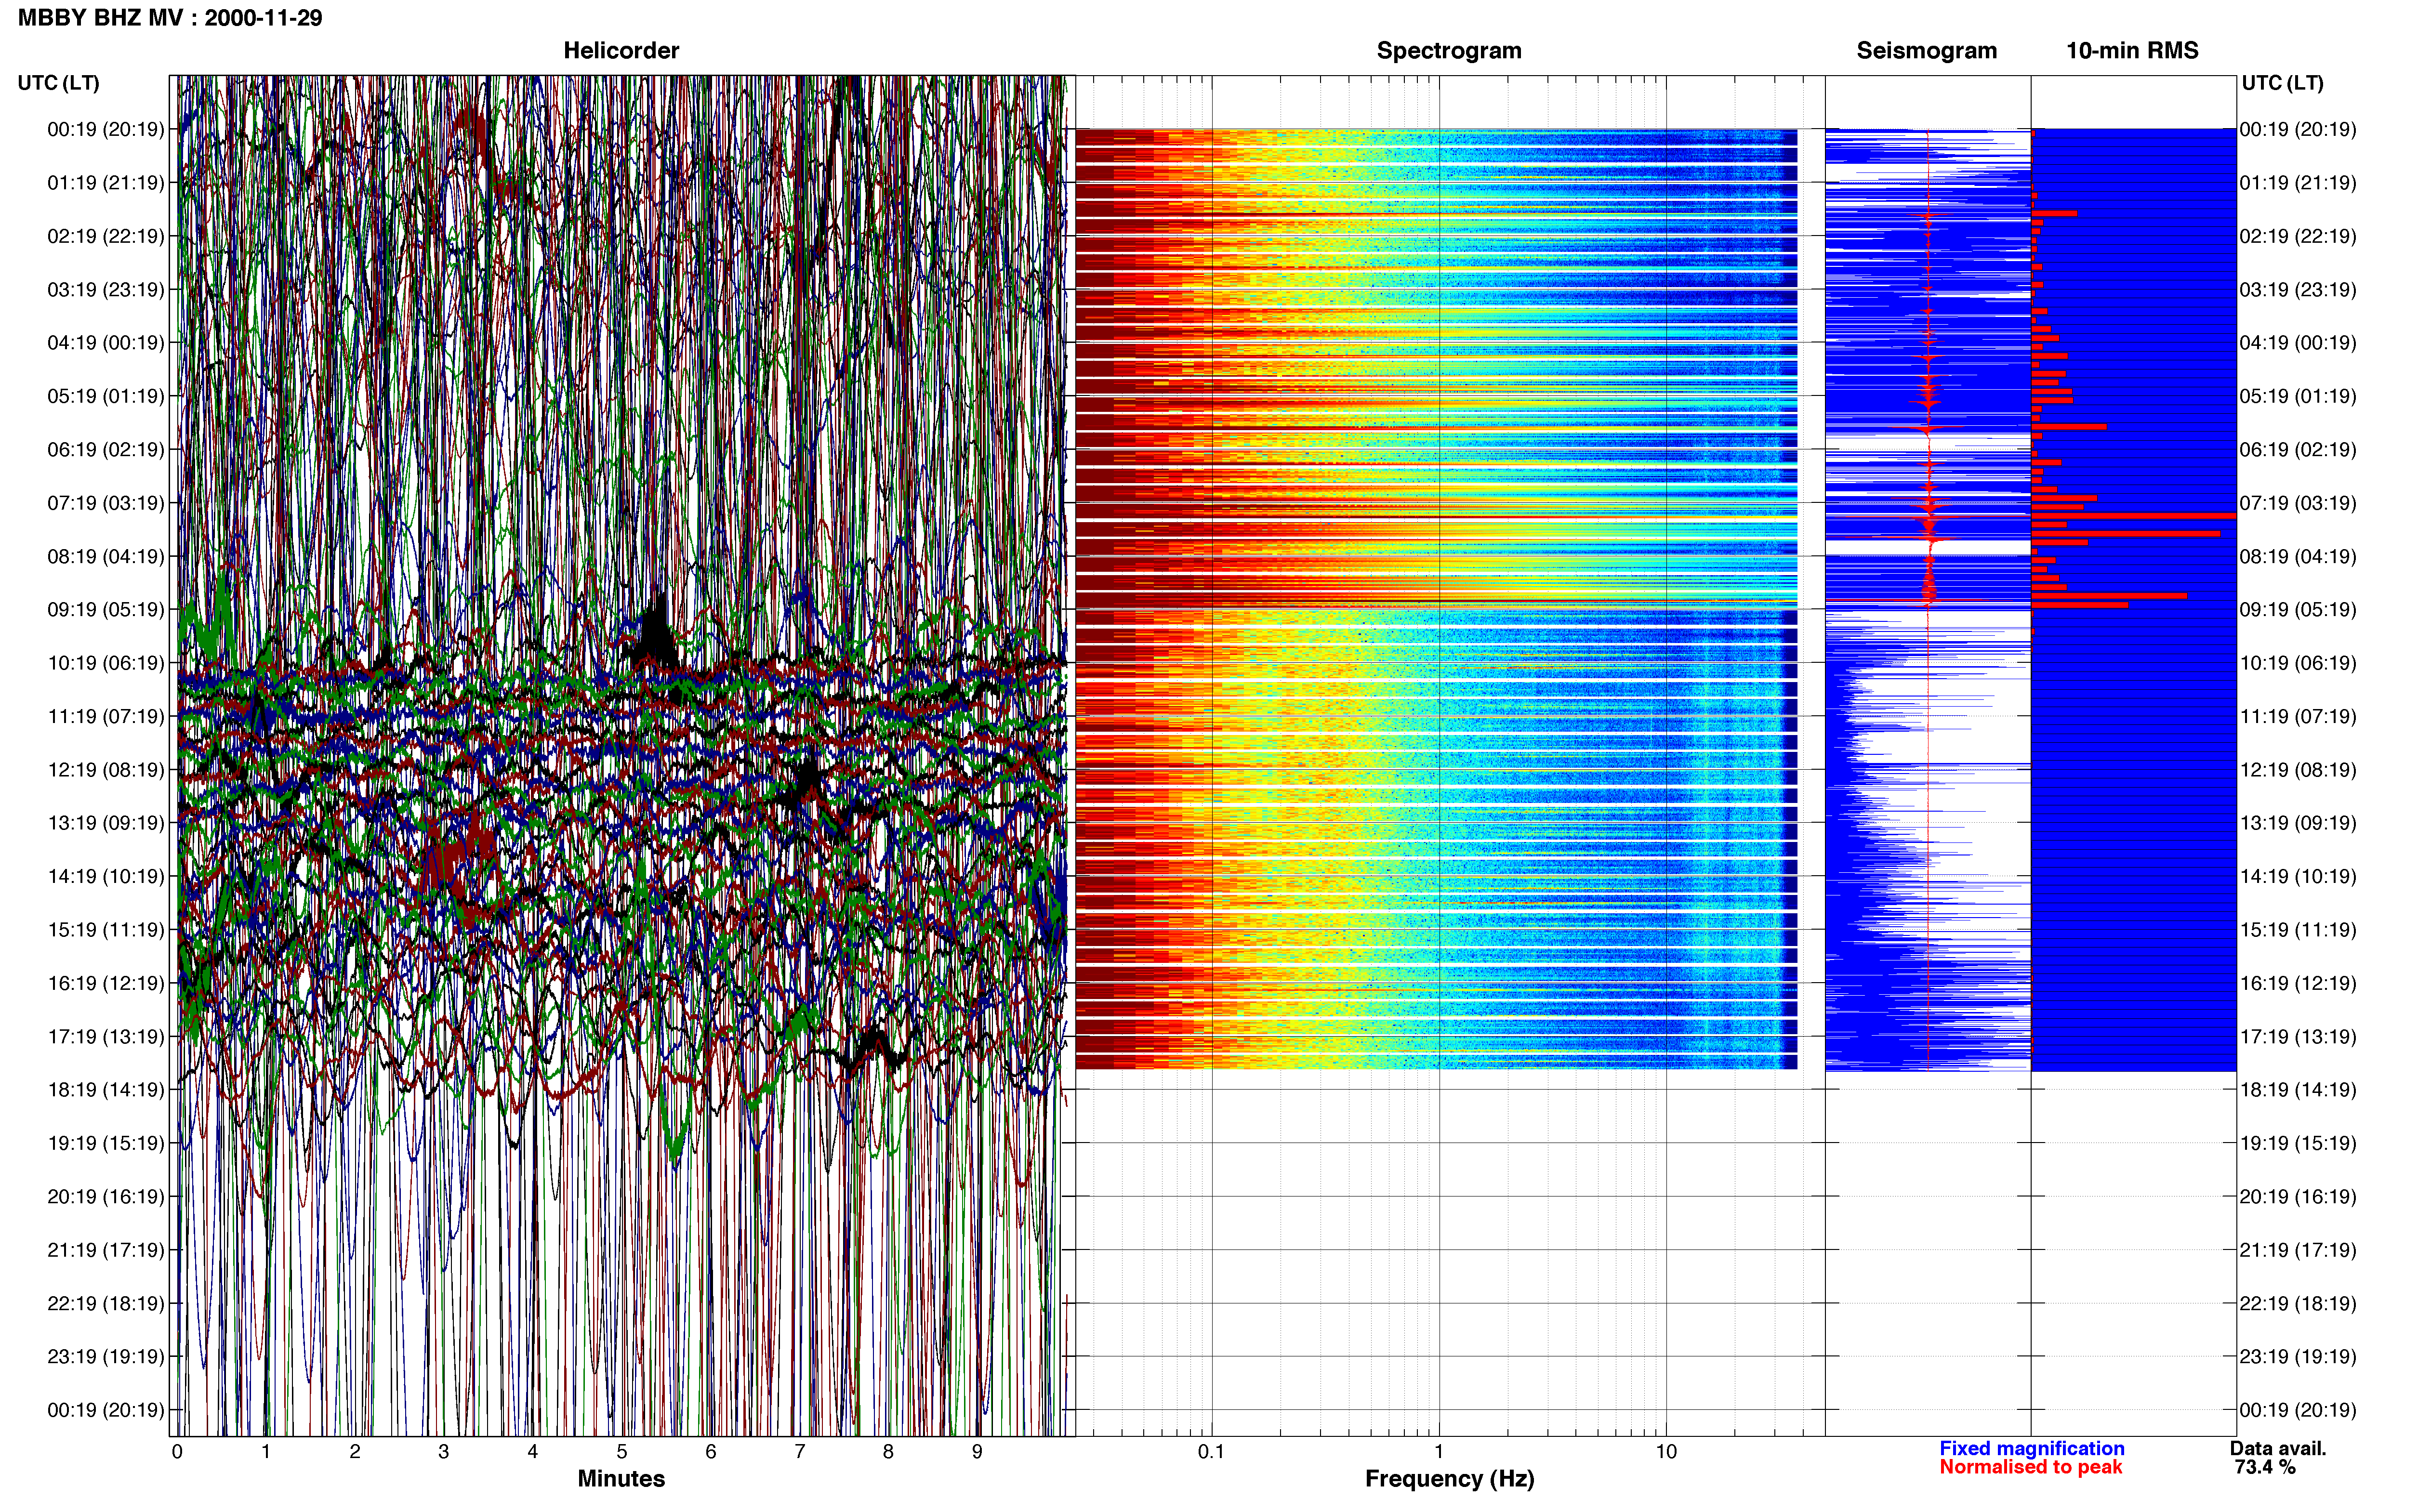Click the '10' frequency tick label
This screenshot has height=1512, width=2418.
tap(1665, 1452)
